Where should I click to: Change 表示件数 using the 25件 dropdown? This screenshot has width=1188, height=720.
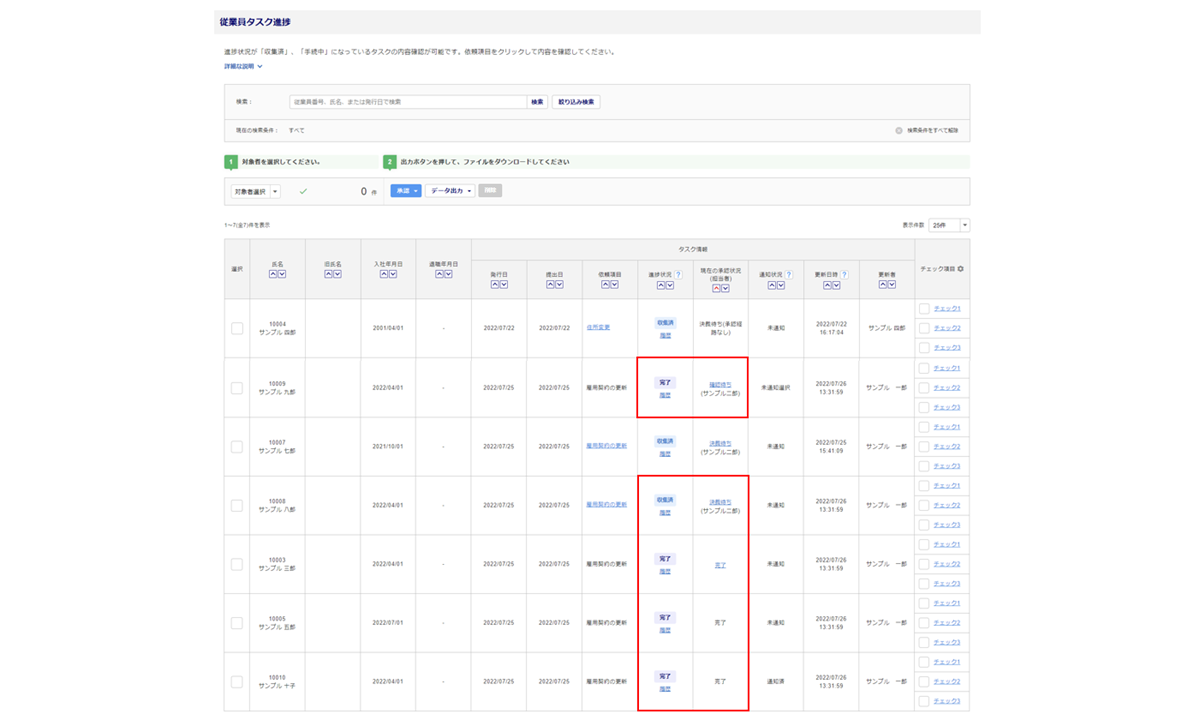tap(949, 225)
